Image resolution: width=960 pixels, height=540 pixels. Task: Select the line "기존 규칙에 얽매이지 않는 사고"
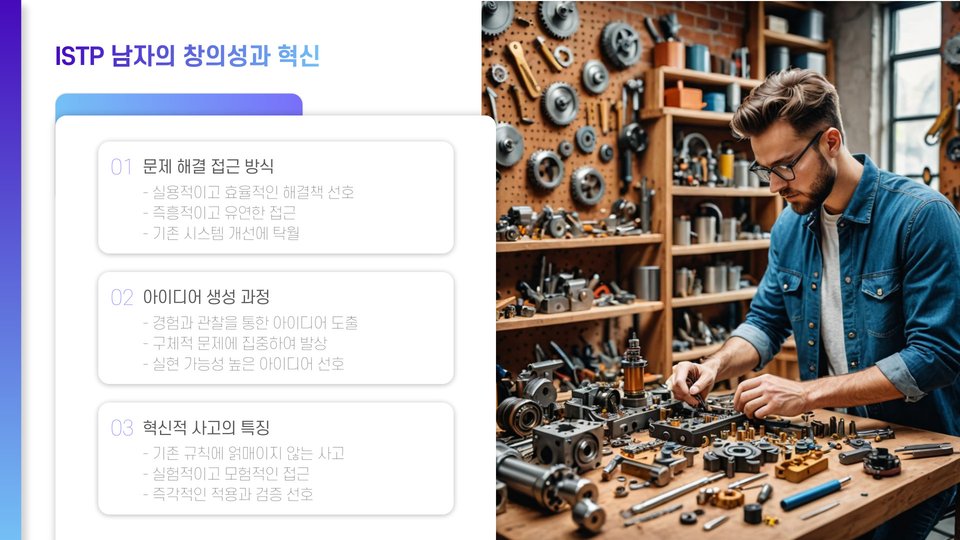[244, 453]
